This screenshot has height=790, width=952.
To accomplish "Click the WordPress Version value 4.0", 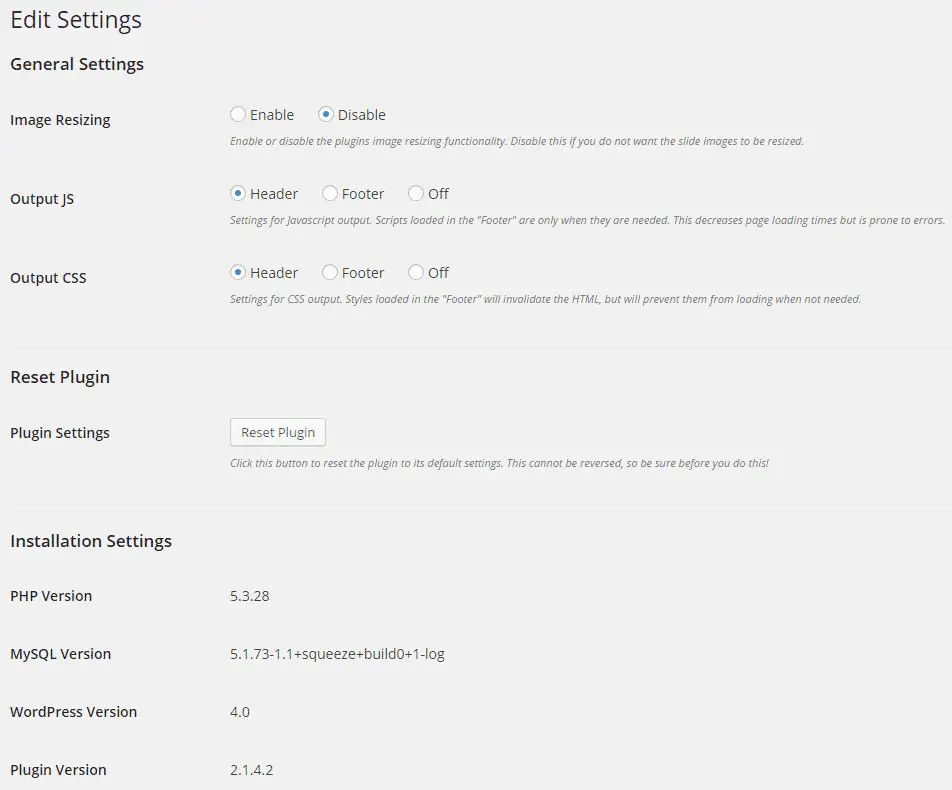I will (x=240, y=712).
